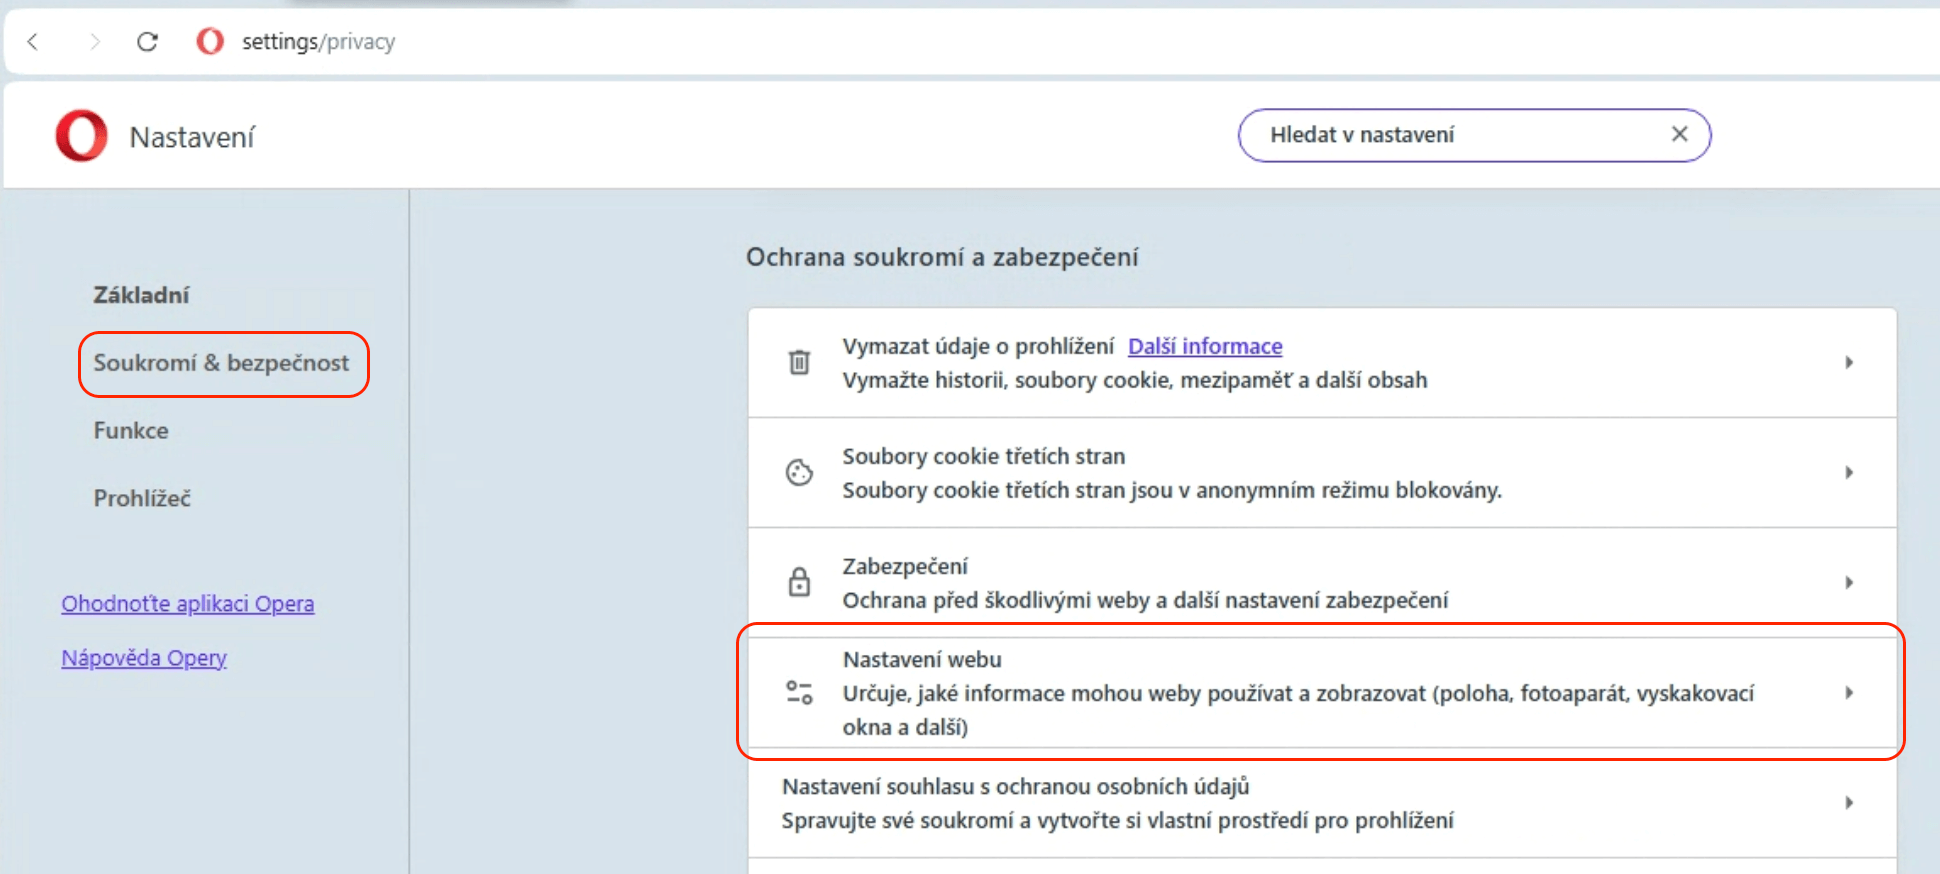This screenshot has width=1940, height=874.
Task: Expand the Nastavení webu row arrow
Action: [x=1849, y=692]
